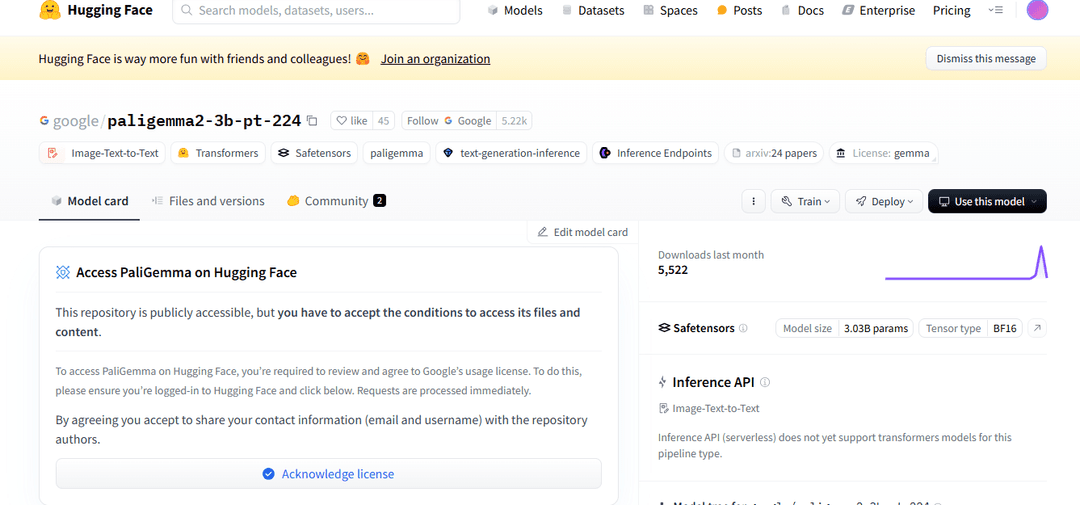Select the Transformers tag

click(218, 153)
